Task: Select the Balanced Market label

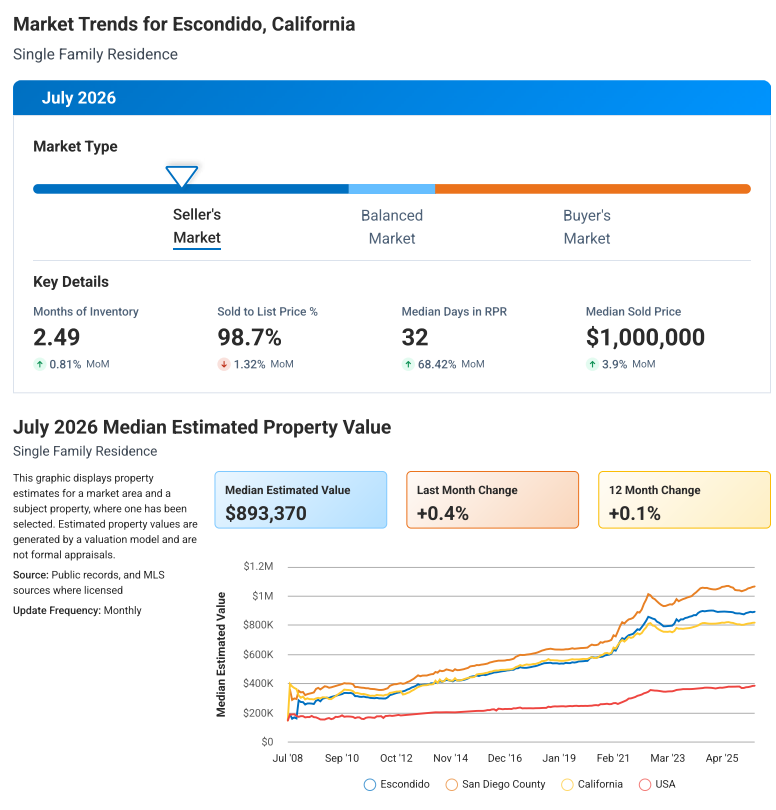Action: (x=392, y=227)
